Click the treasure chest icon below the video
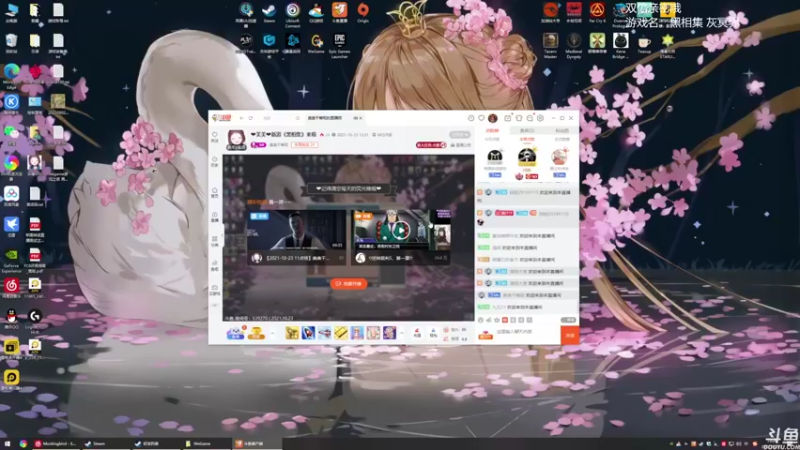Viewport: 800px width, 450px height. point(256,333)
